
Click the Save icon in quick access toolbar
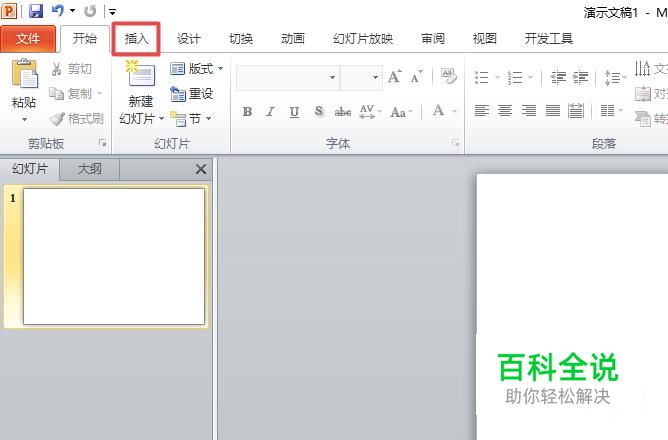tap(36, 11)
